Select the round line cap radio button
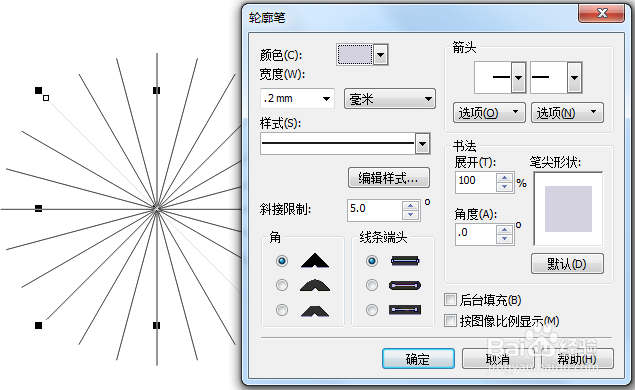This screenshot has width=635, height=390. 372,286
